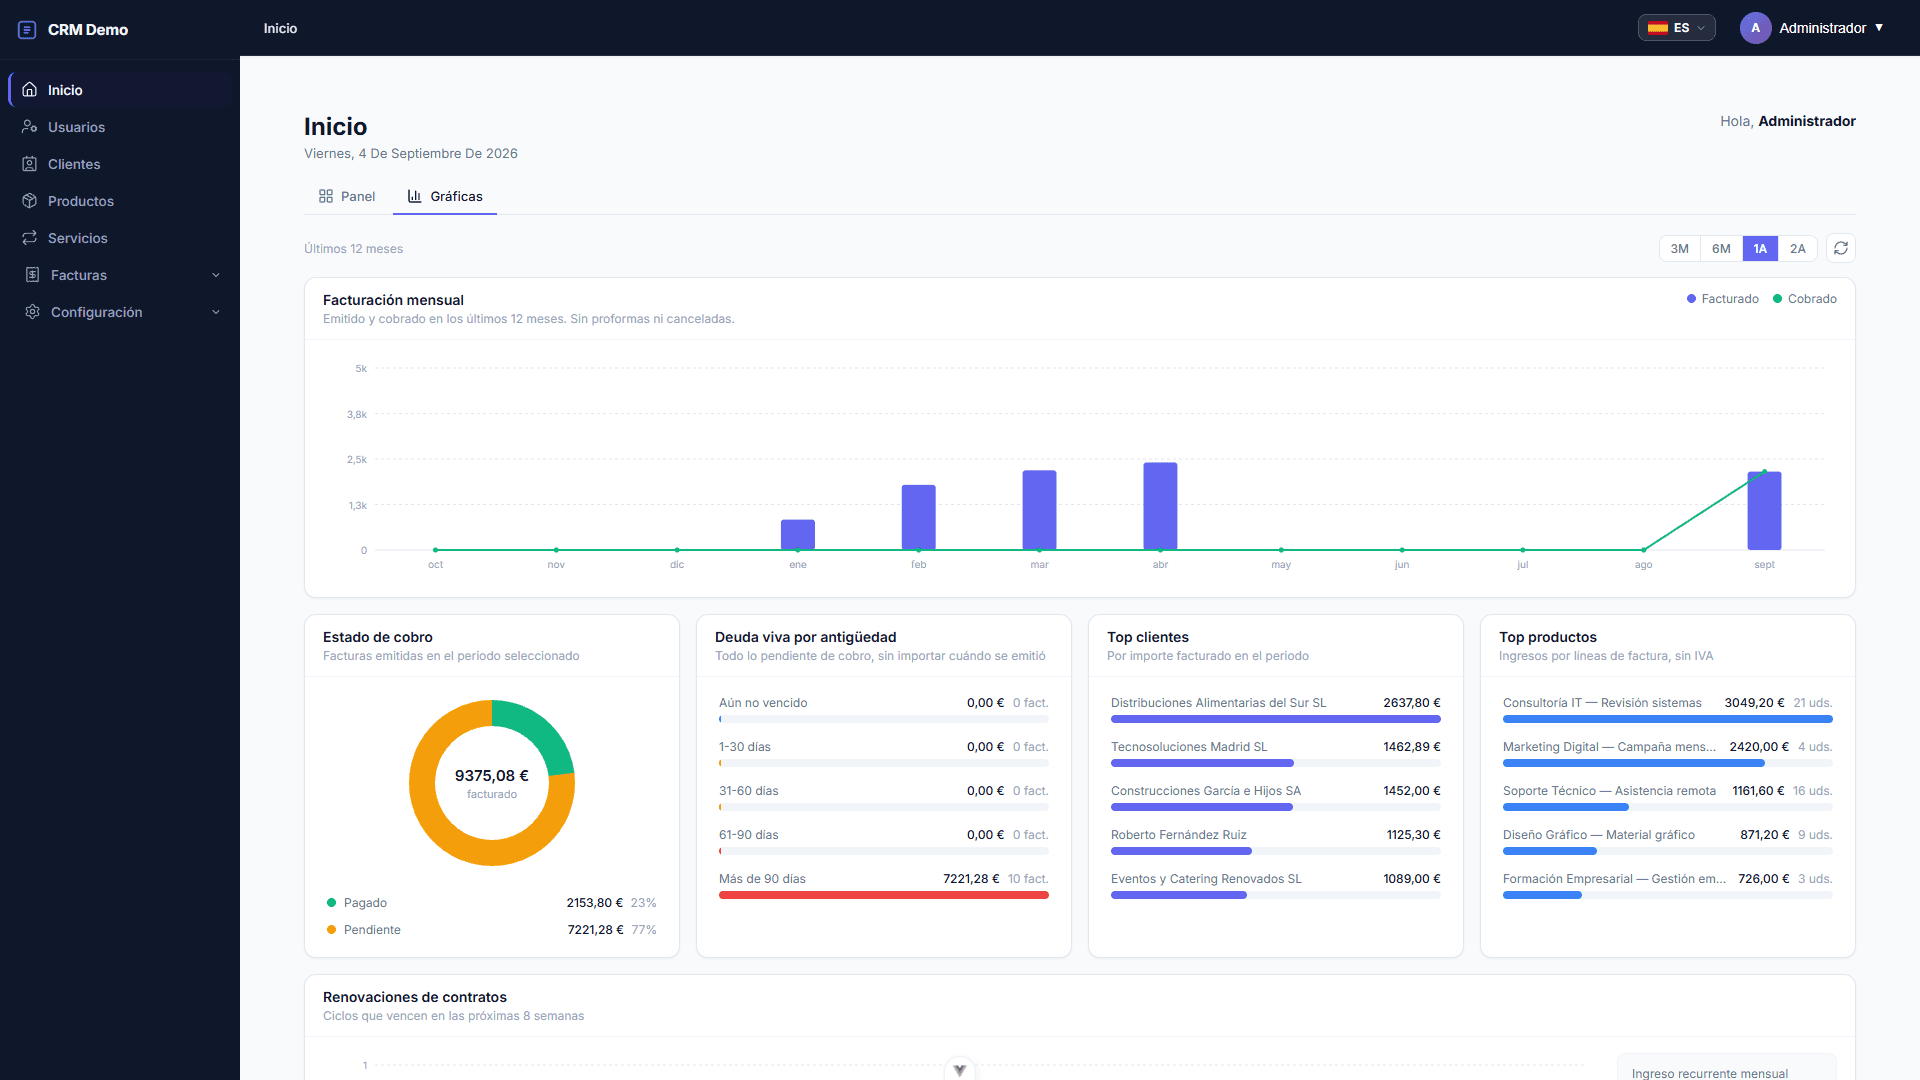Screen dimensions: 1920x1080
Task: Toggle the Facturado legend series
Action: coord(1723,299)
